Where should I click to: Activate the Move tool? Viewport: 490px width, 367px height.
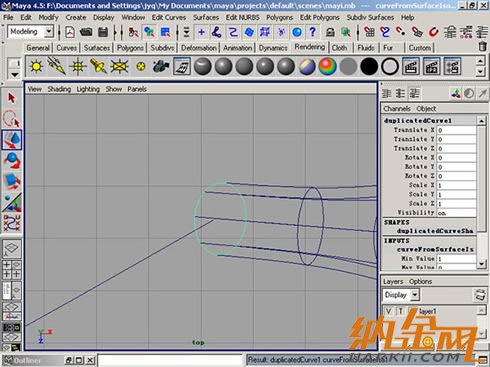12,140
